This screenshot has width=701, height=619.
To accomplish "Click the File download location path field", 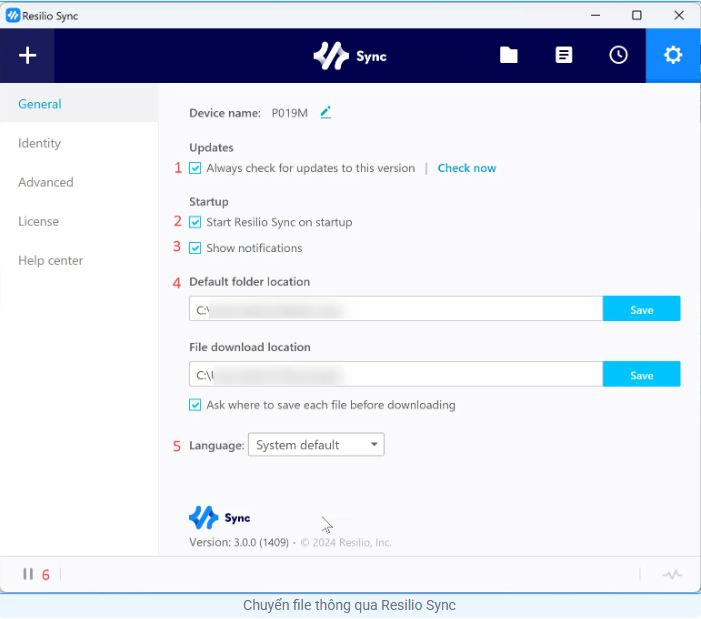I will click(x=396, y=374).
